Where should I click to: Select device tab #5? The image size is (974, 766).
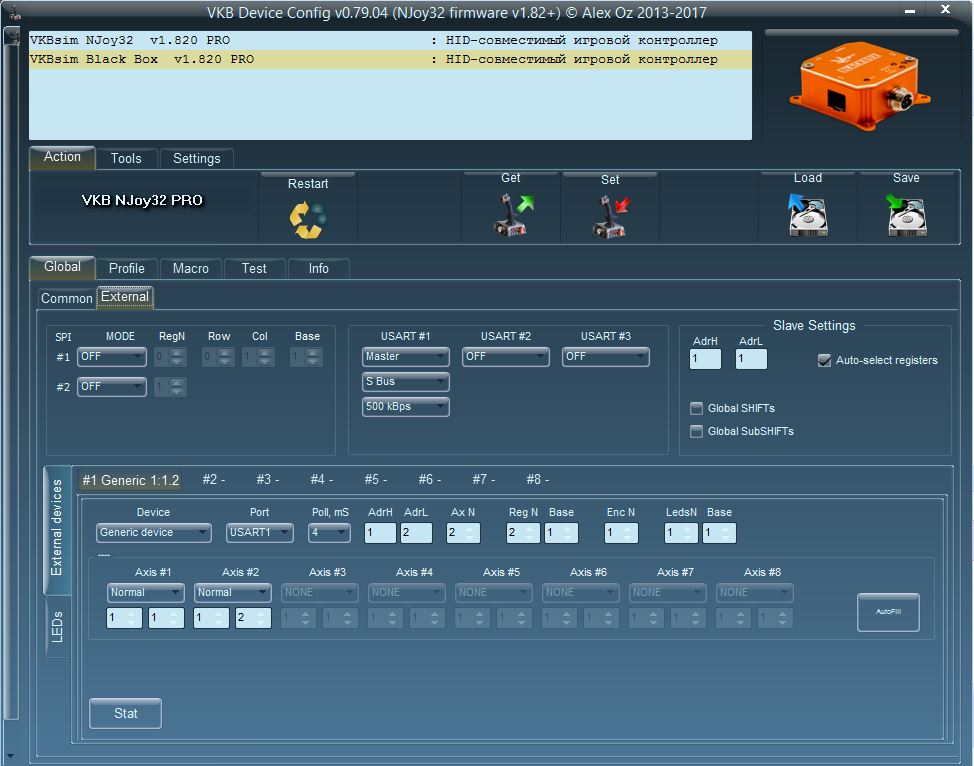click(375, 480)
